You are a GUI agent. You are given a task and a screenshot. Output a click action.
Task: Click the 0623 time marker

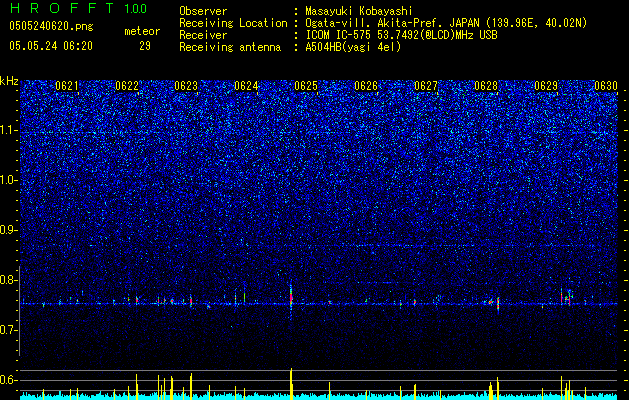click(186, 86)
